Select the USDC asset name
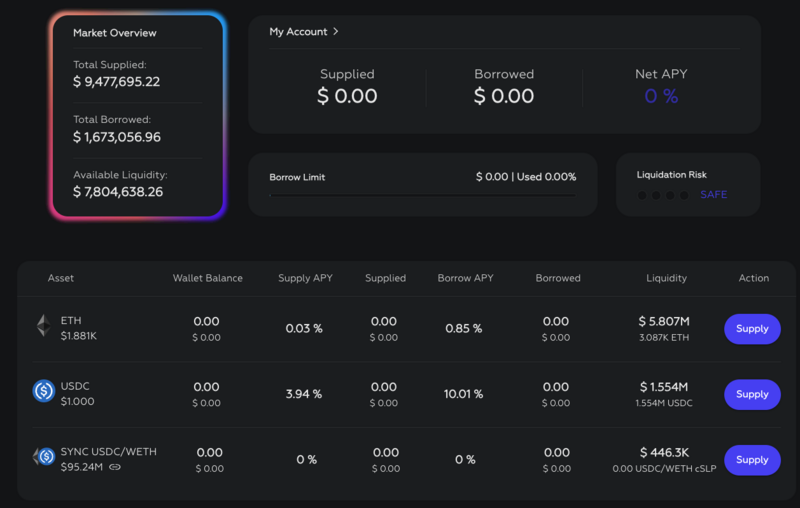Screen dimensions: 800x508 pyautogui.click(x=75, y=386)
